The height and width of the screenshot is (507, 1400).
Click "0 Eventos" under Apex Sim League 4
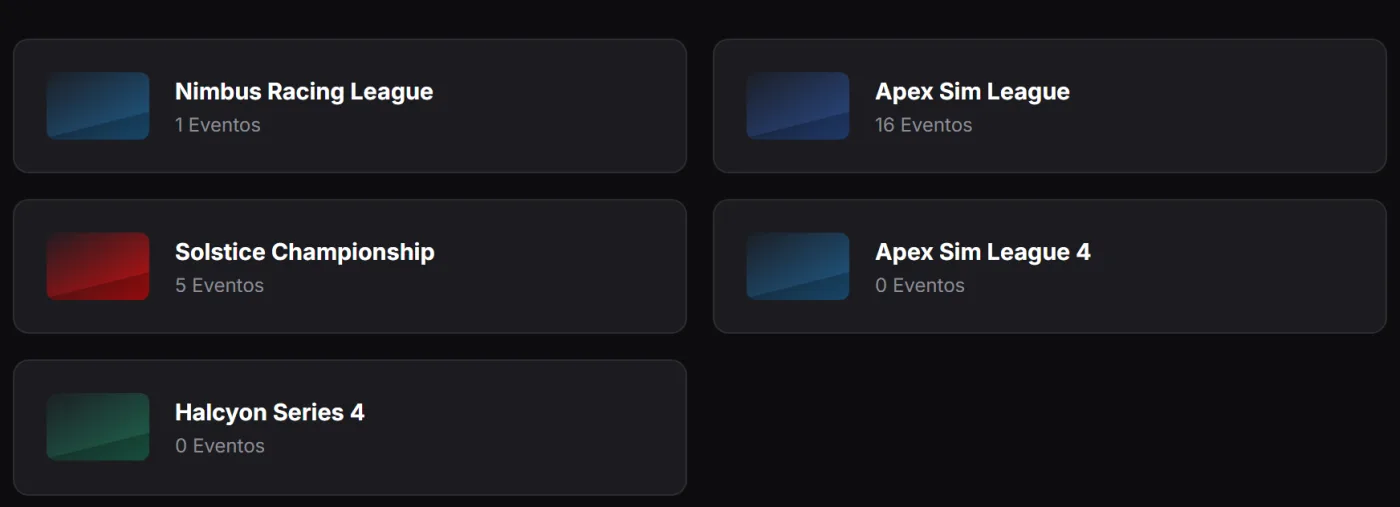click(920, 285)
